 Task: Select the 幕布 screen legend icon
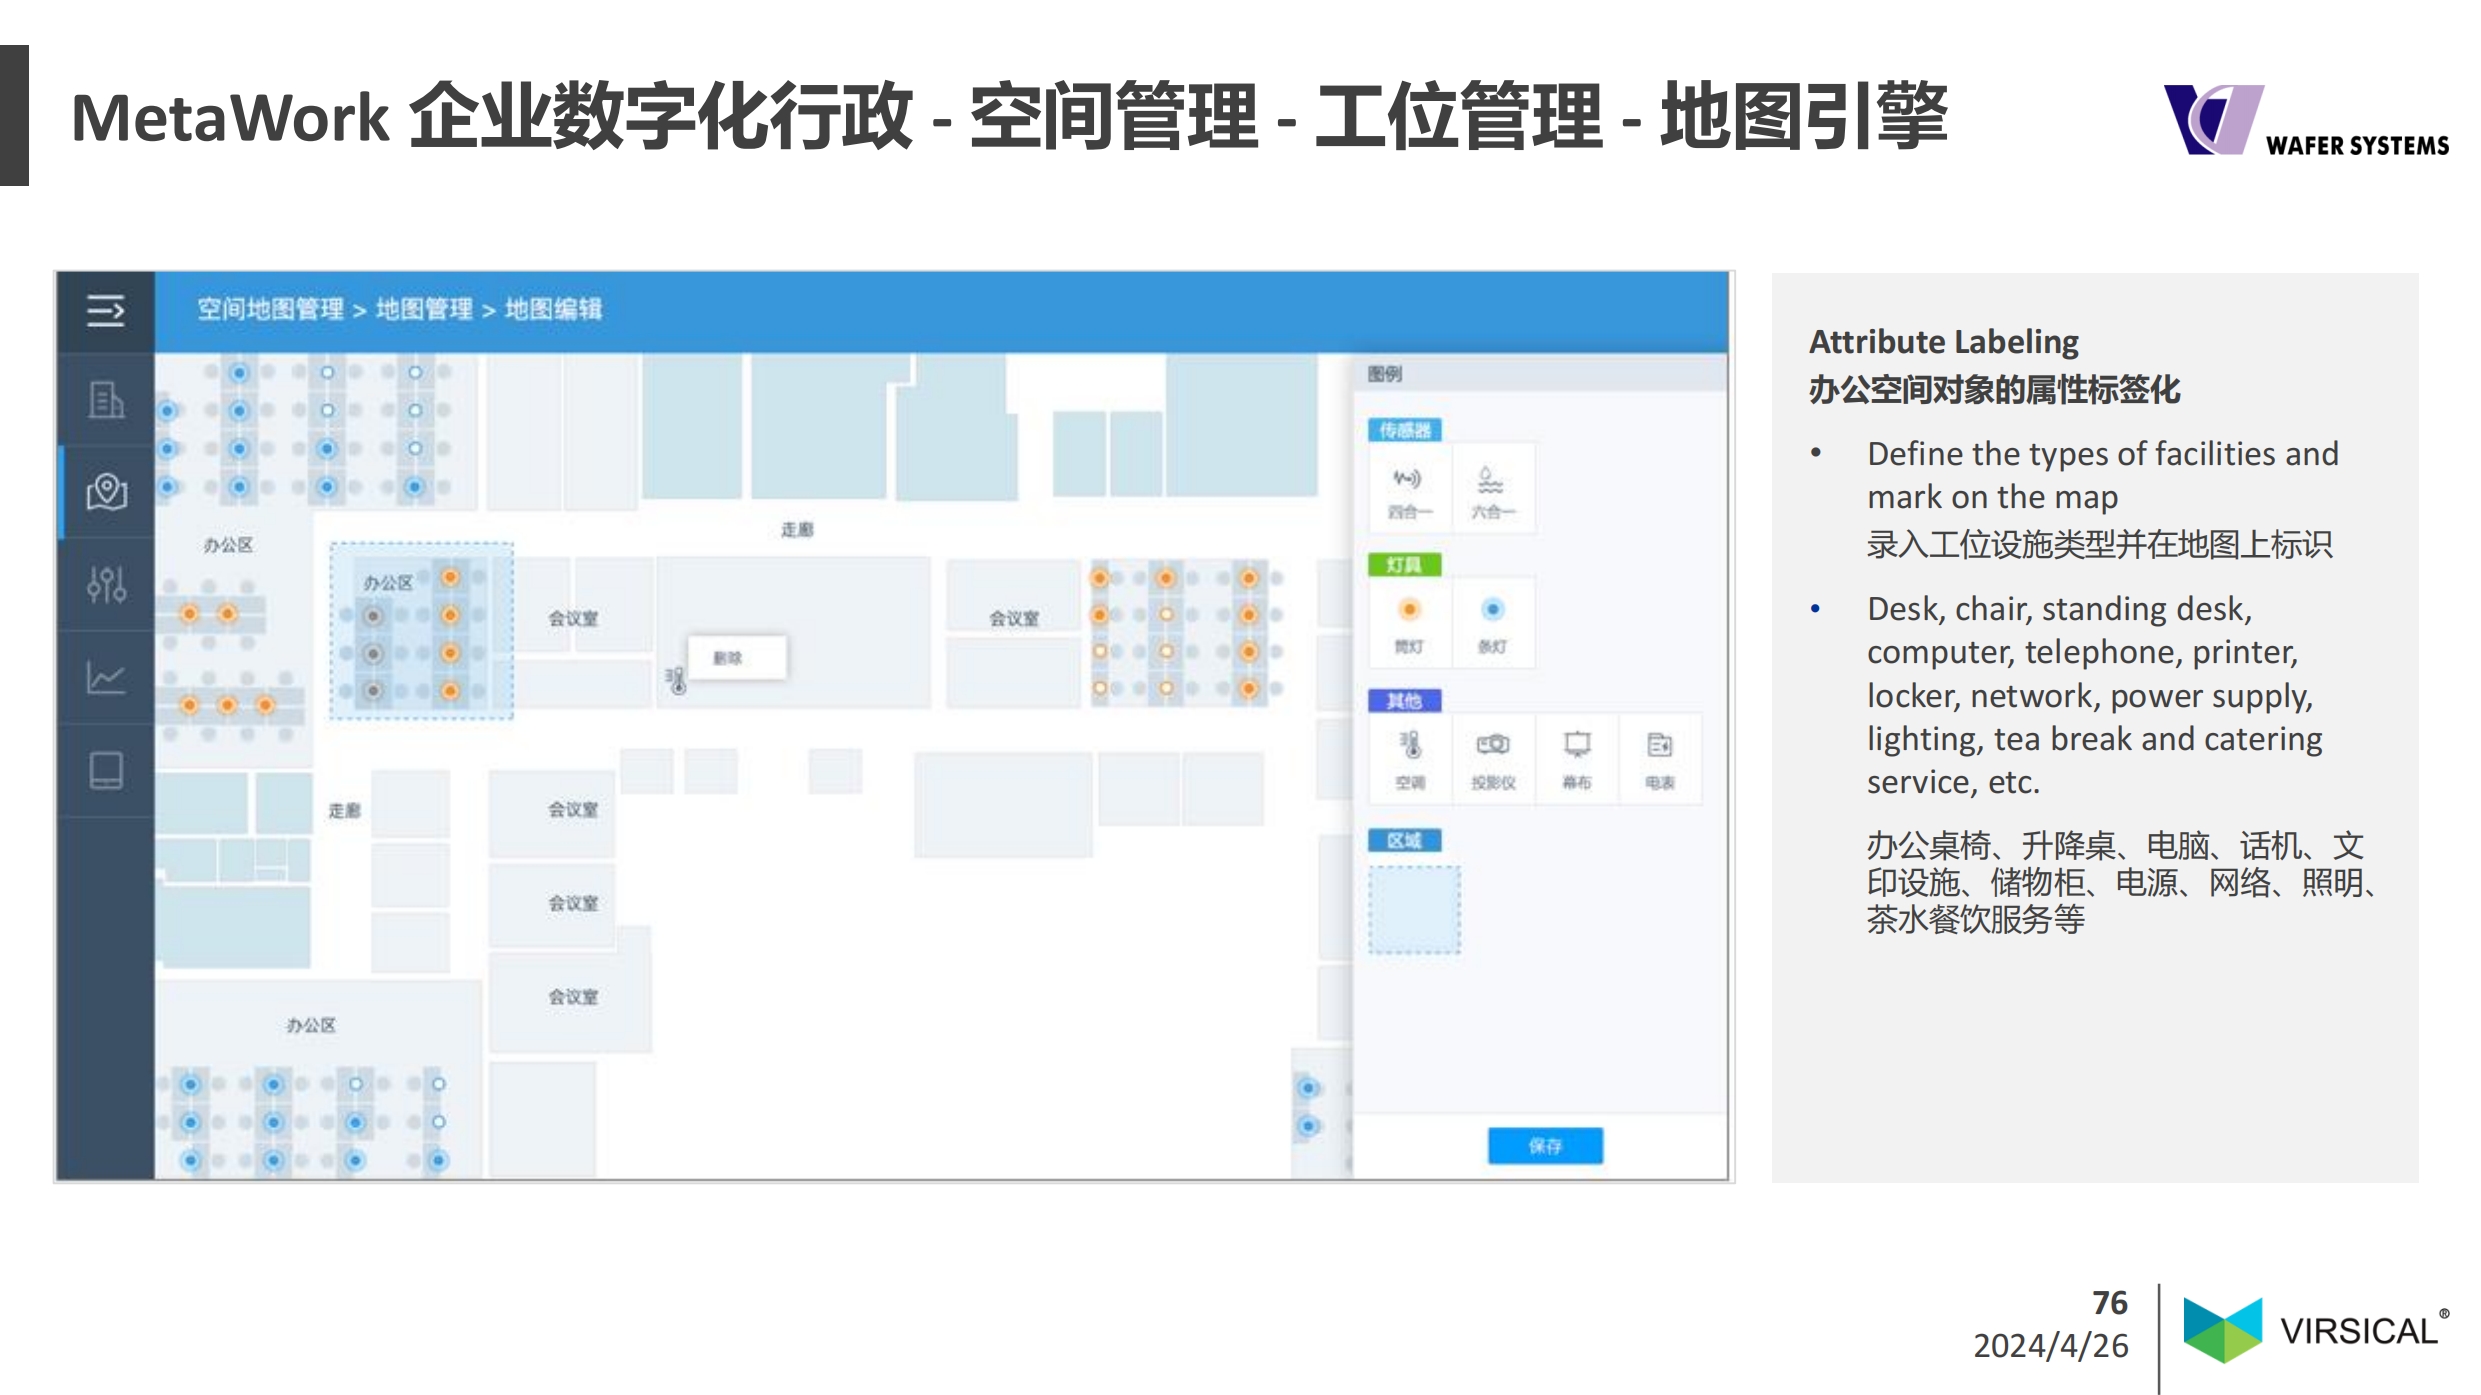pos(1577,759)
